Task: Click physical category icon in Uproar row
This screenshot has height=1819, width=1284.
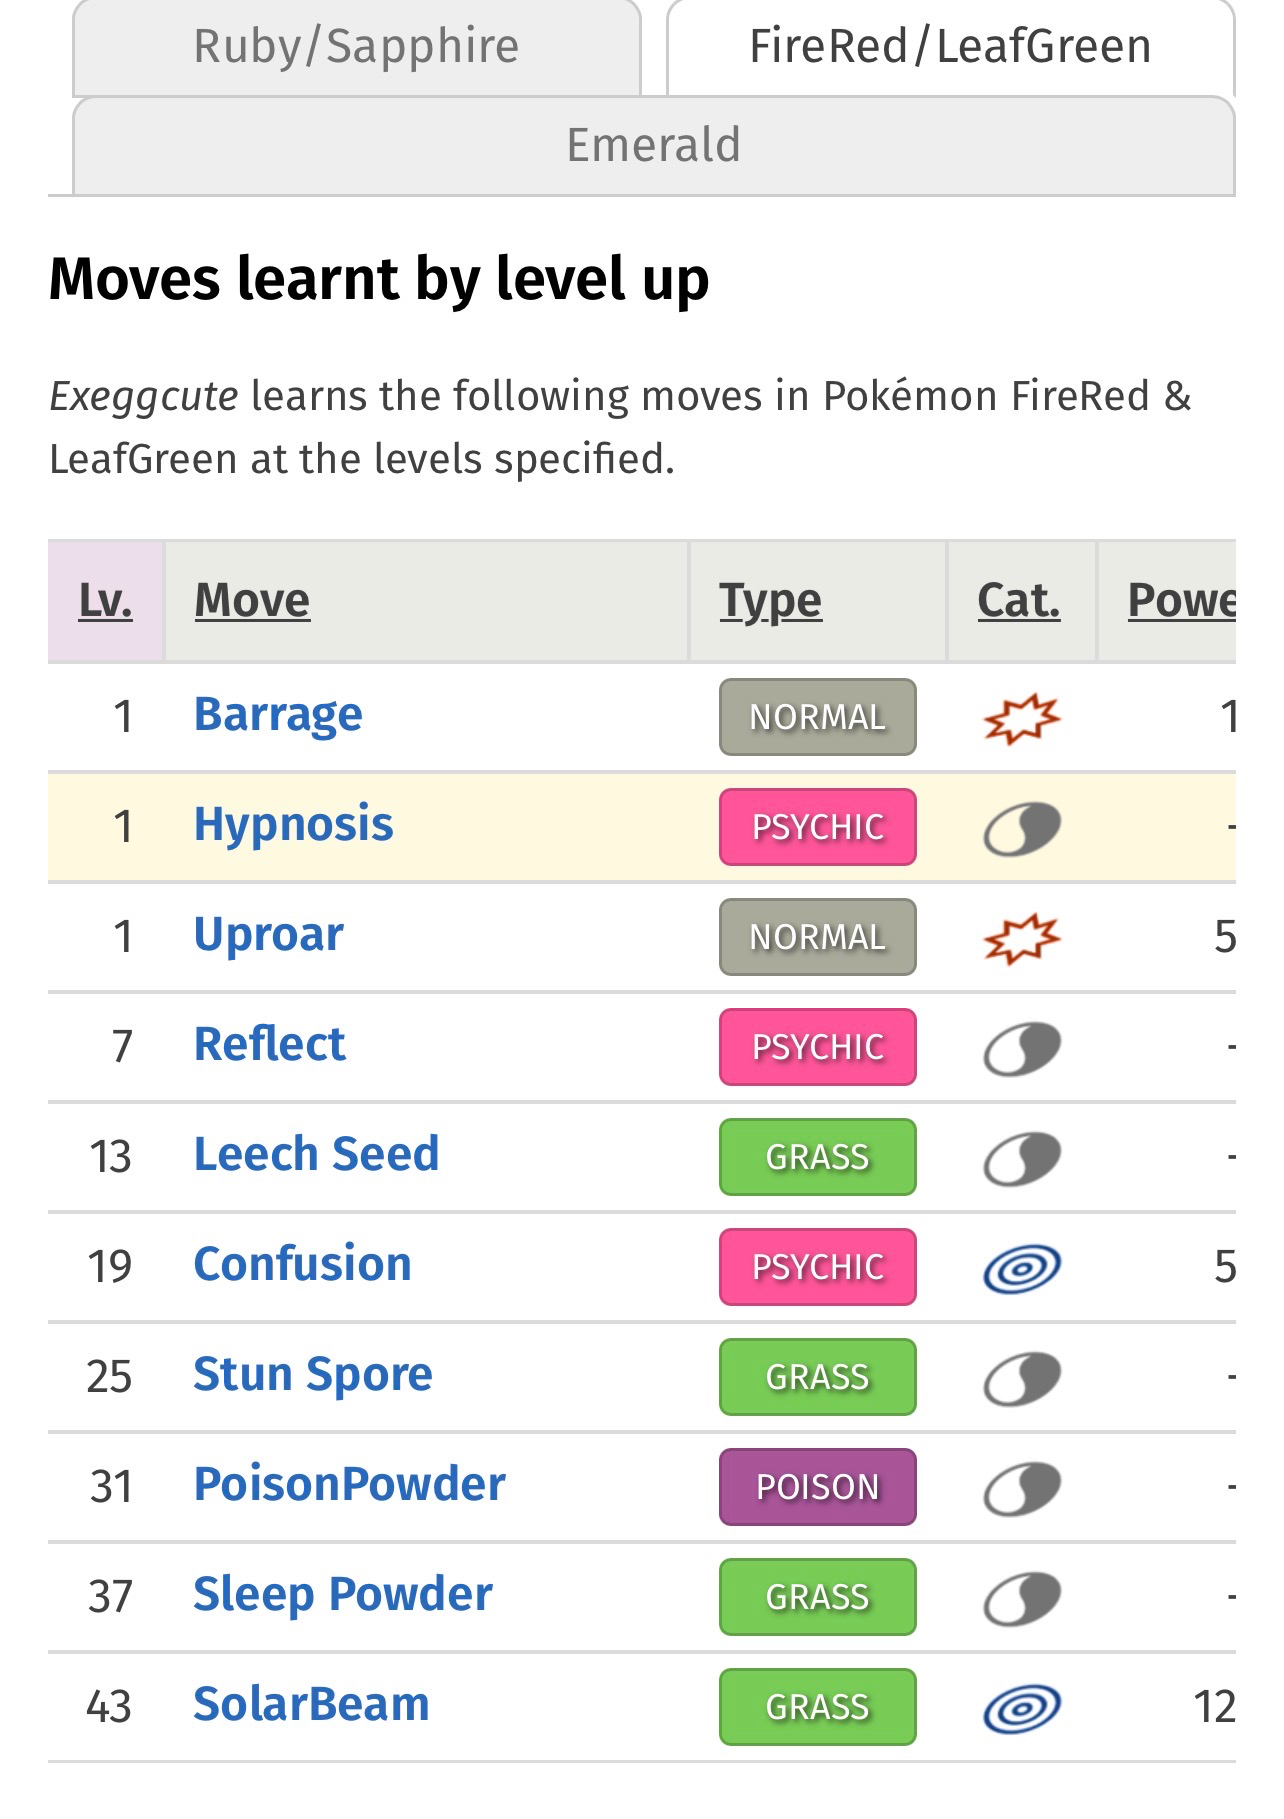Action: coord(1021,938)
